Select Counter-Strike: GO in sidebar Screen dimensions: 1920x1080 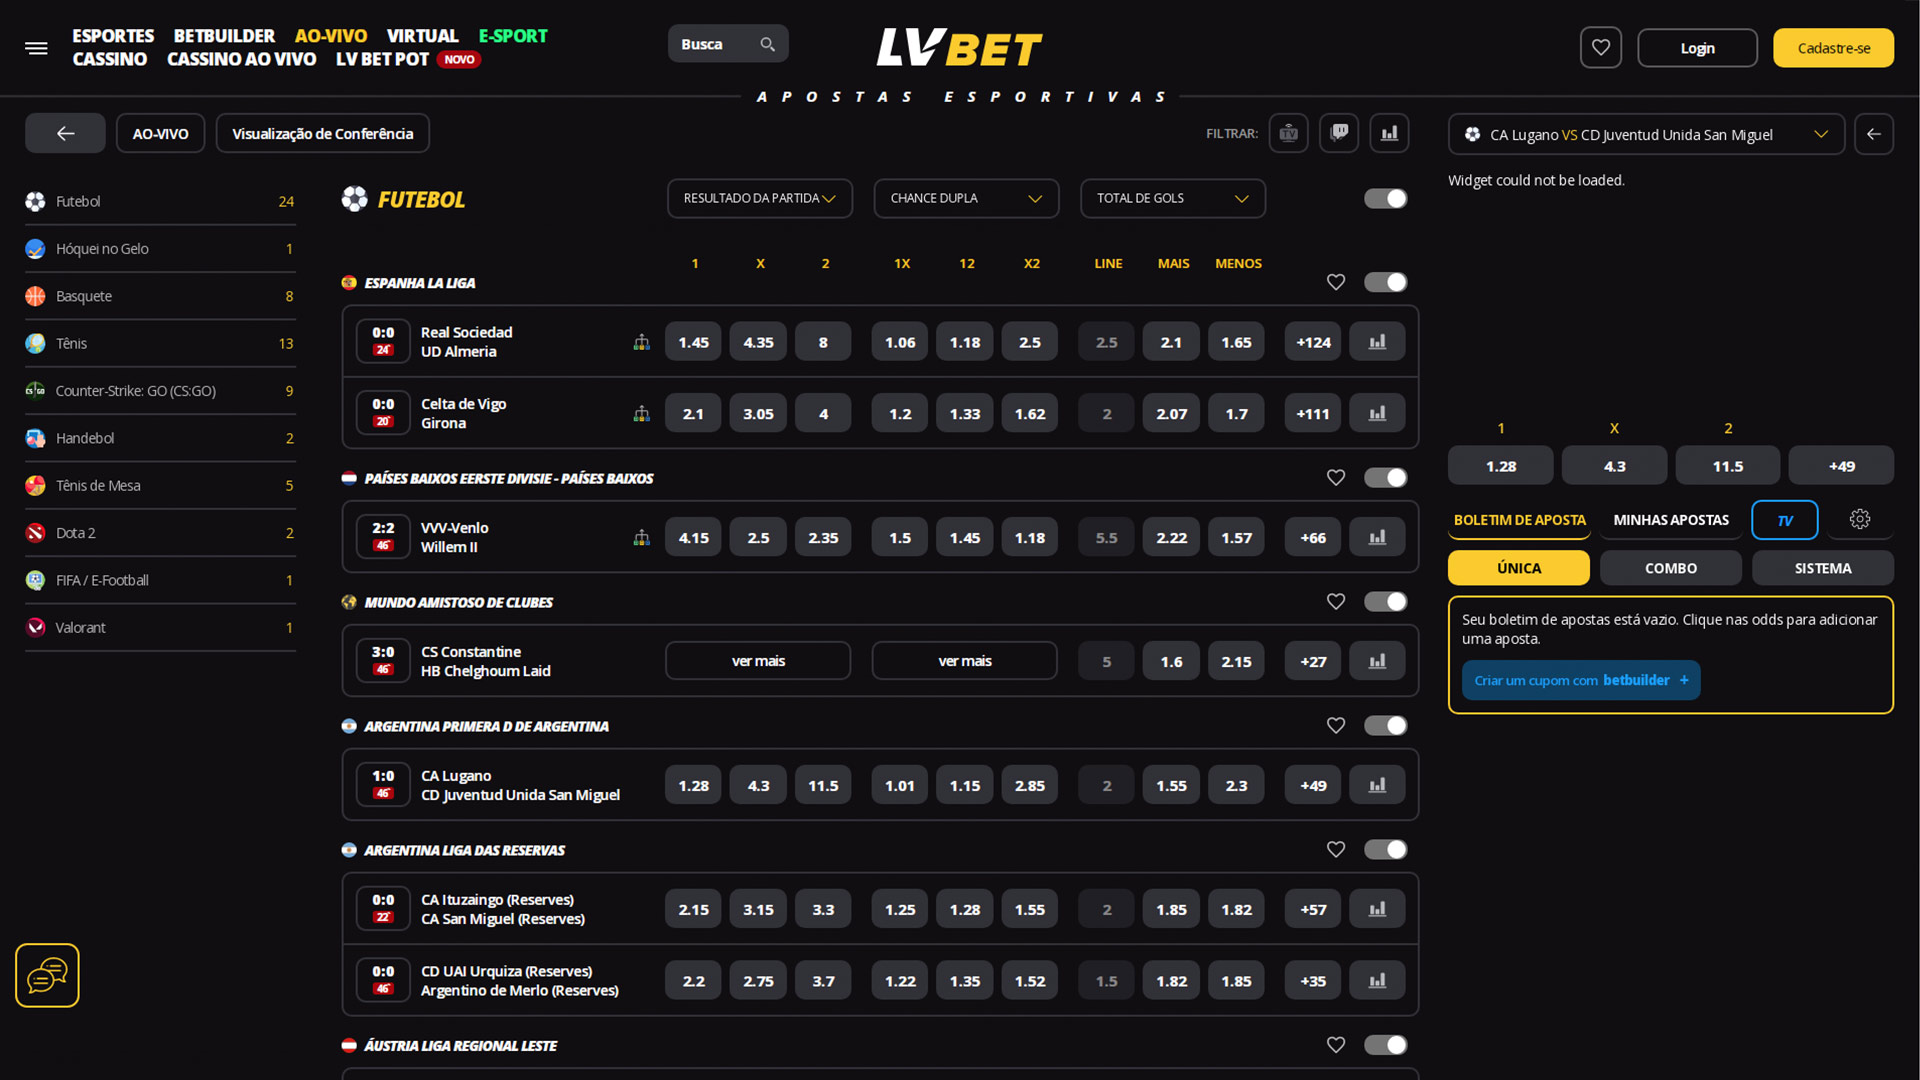160,391
